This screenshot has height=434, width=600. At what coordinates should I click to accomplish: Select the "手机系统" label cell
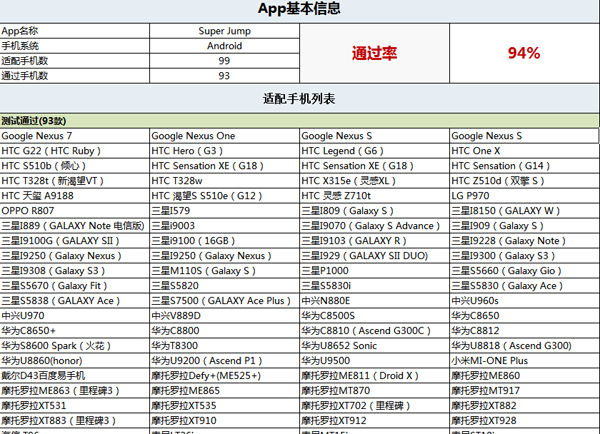click(x=75, y=46)
